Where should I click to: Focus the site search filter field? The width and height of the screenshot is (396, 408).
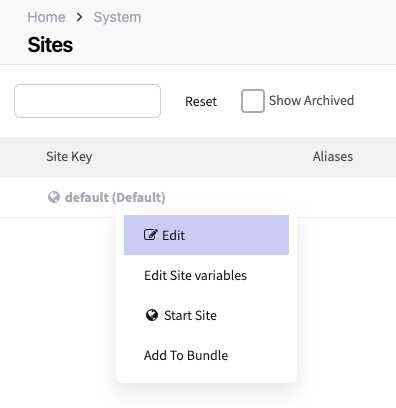[x=87, y=101]
